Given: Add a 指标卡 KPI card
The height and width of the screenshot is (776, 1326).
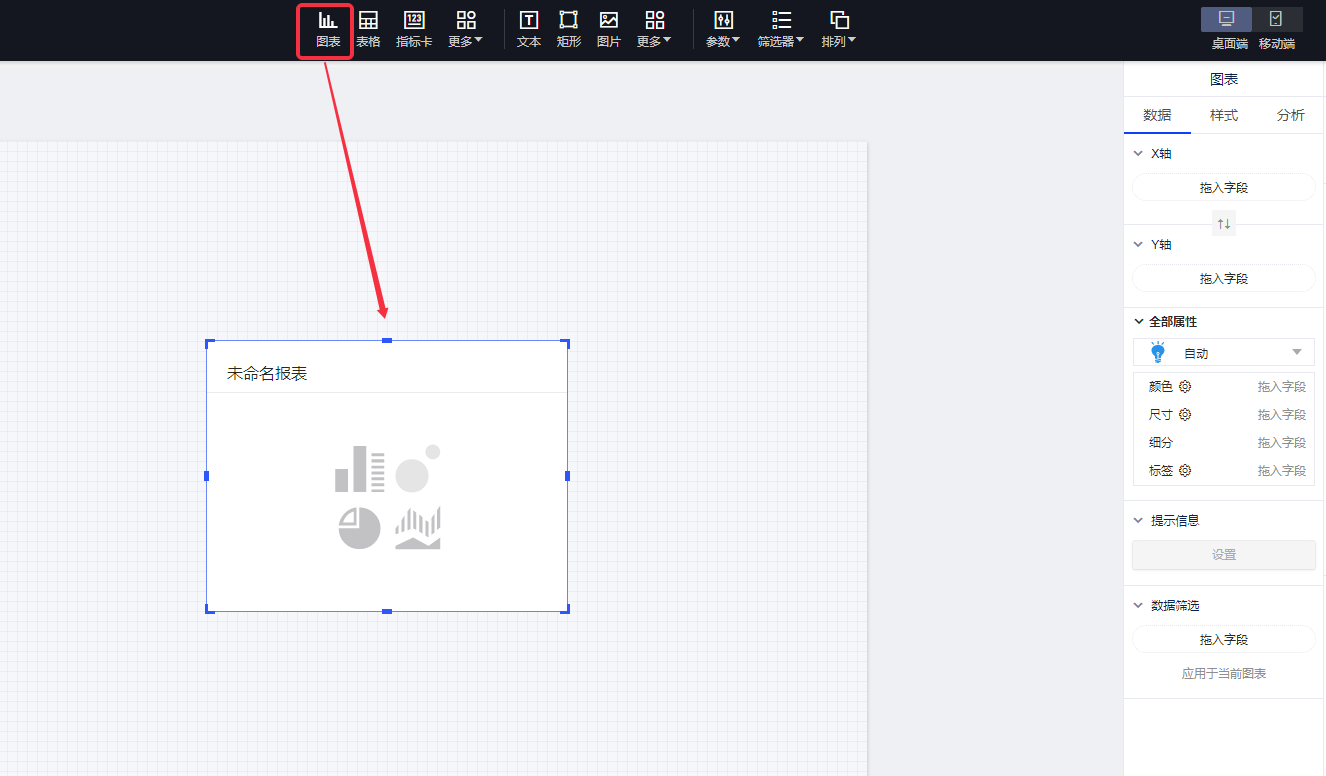Looking at the screenshot, I should 414,21.
